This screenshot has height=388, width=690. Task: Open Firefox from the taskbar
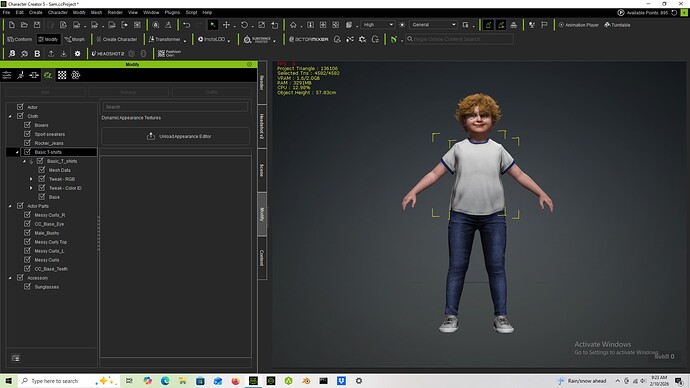[235, 381]
